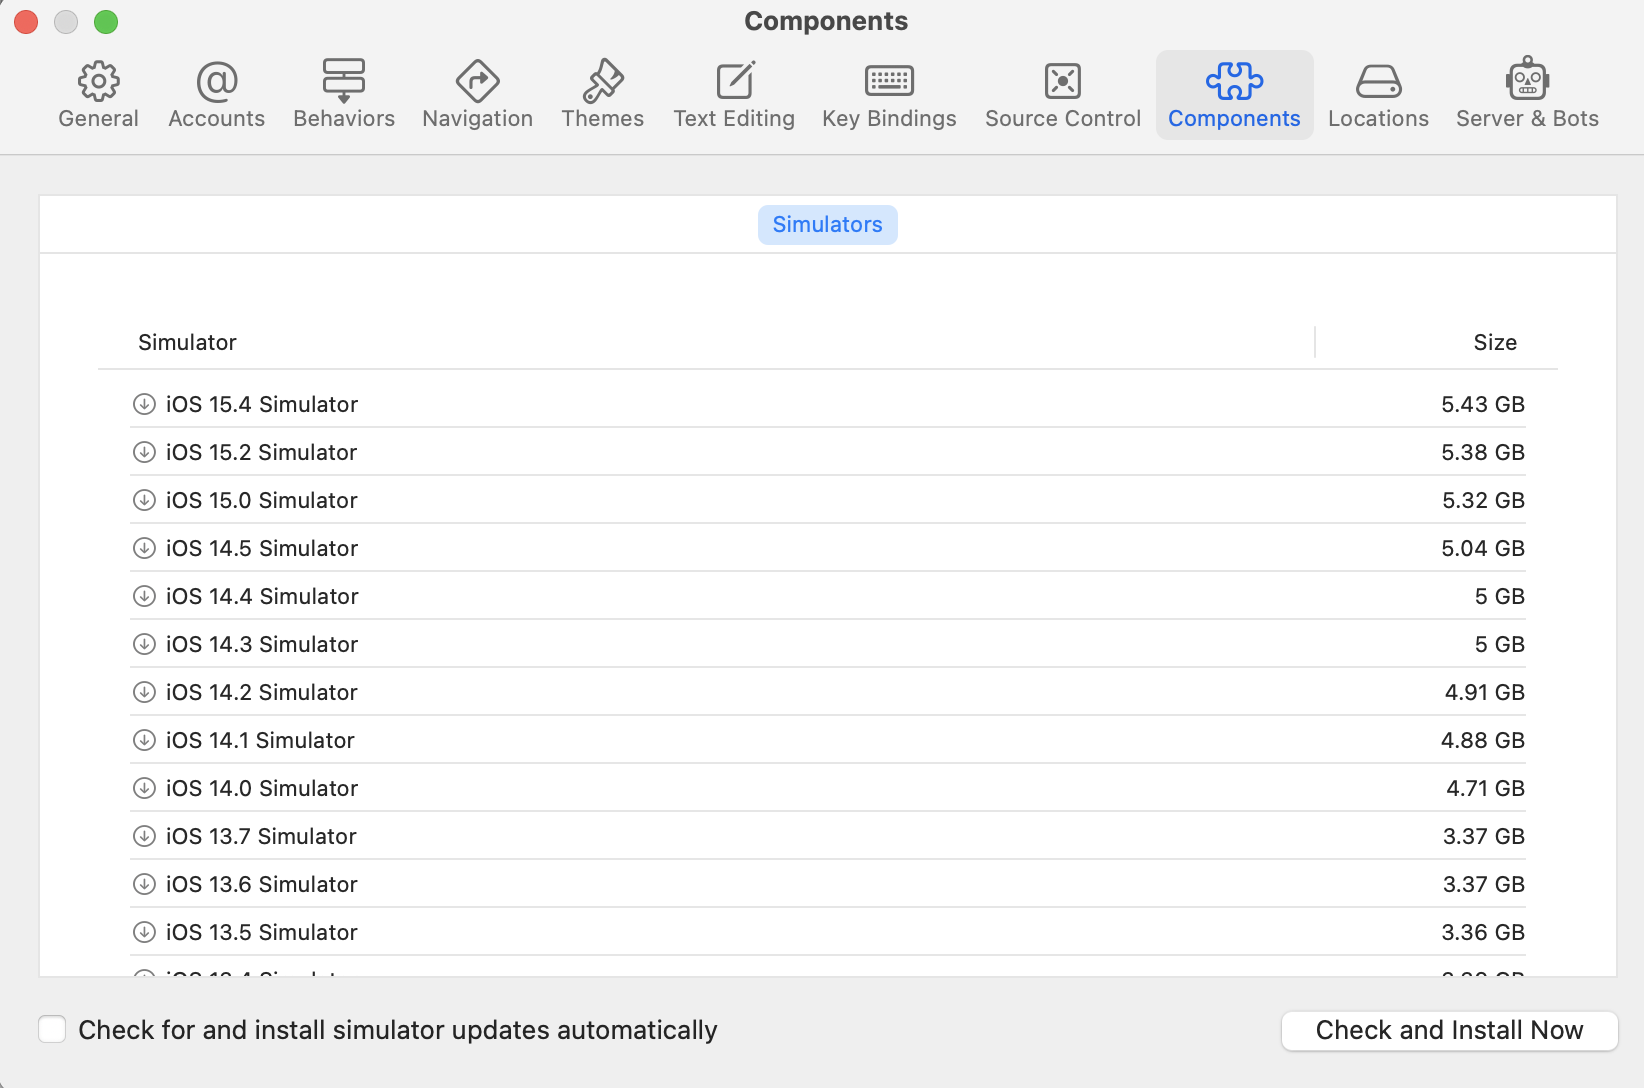Select the 5.04 GB size value
Screen dimensions: 1644x1088
[x=1483, y=548]
